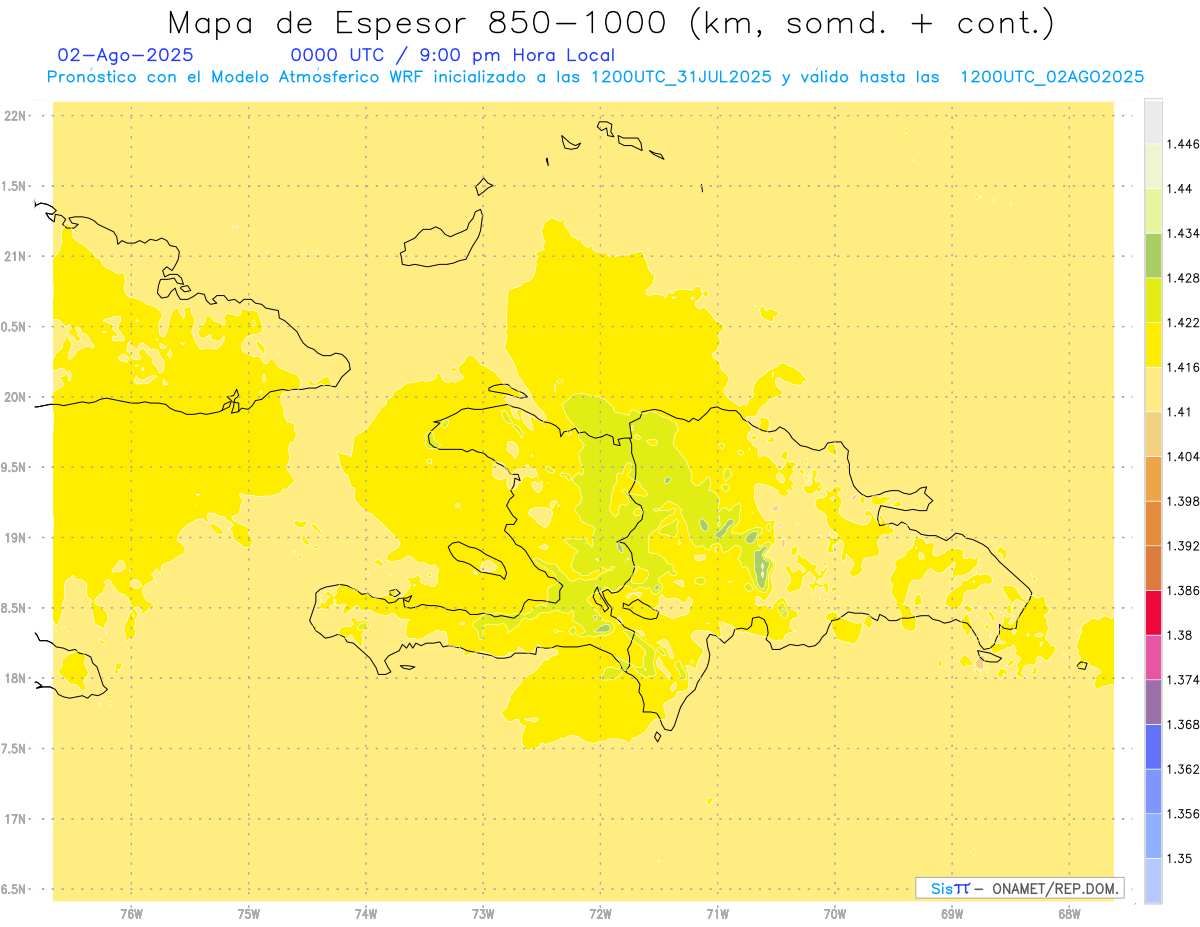Click the initialization time '1200UTC_31JUL2025'
This screenshot has height=927, width=1200.
click(x=681, y=77)
